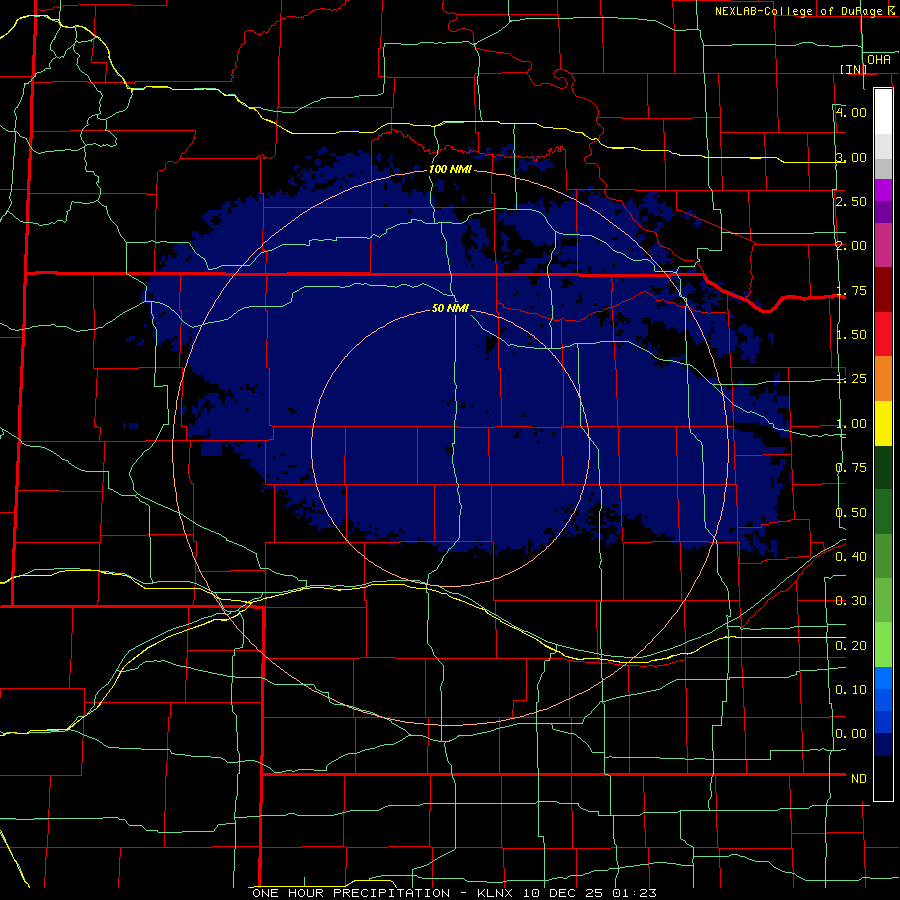The height and width of the screenshot is (900, 900).
Task: Click the 0.30 legend value
Action: pyautogui.click(x=851, y=600)
